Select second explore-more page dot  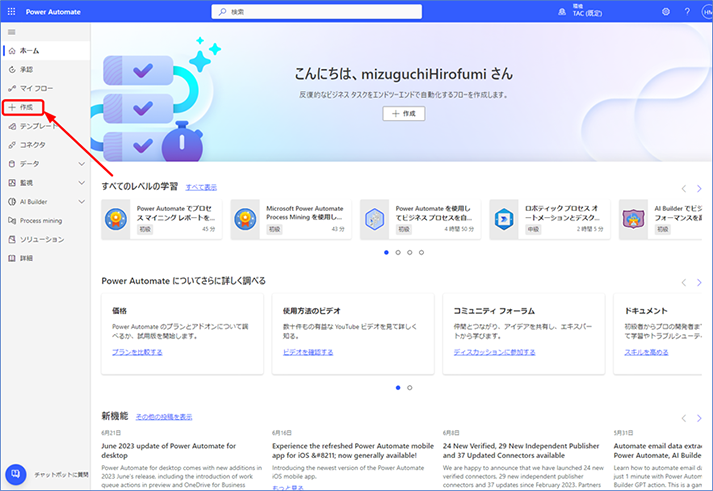[x=410, y=388]
